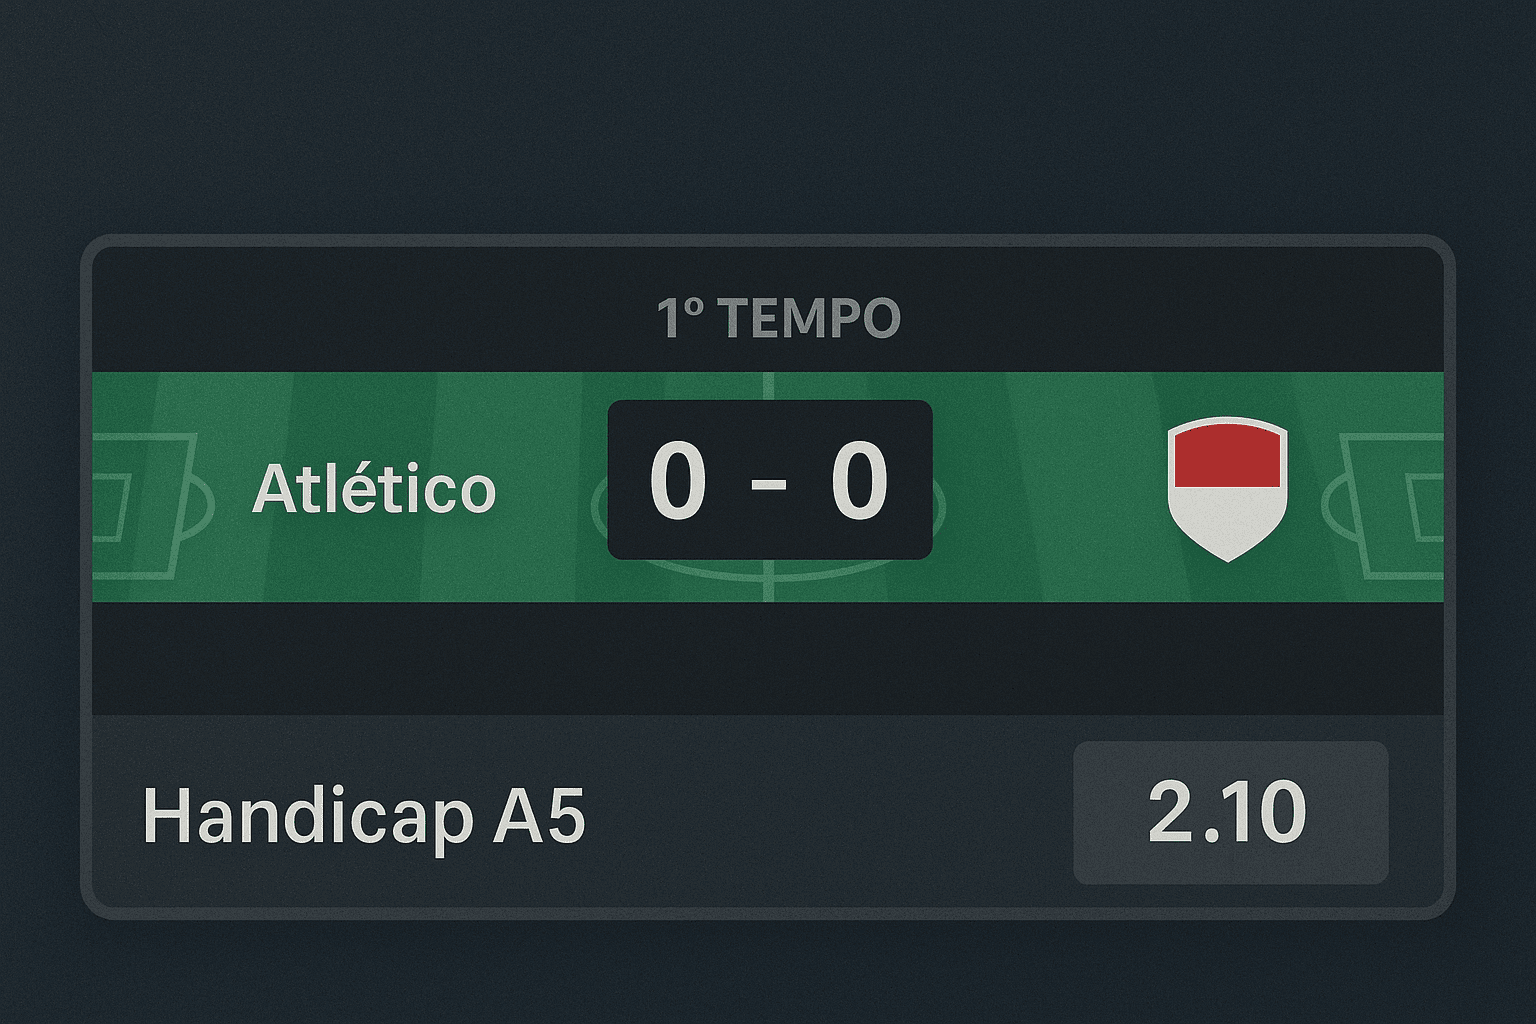Click the Handicap A5 market label
The image size is (1536, 1024).
coord(363,815)
